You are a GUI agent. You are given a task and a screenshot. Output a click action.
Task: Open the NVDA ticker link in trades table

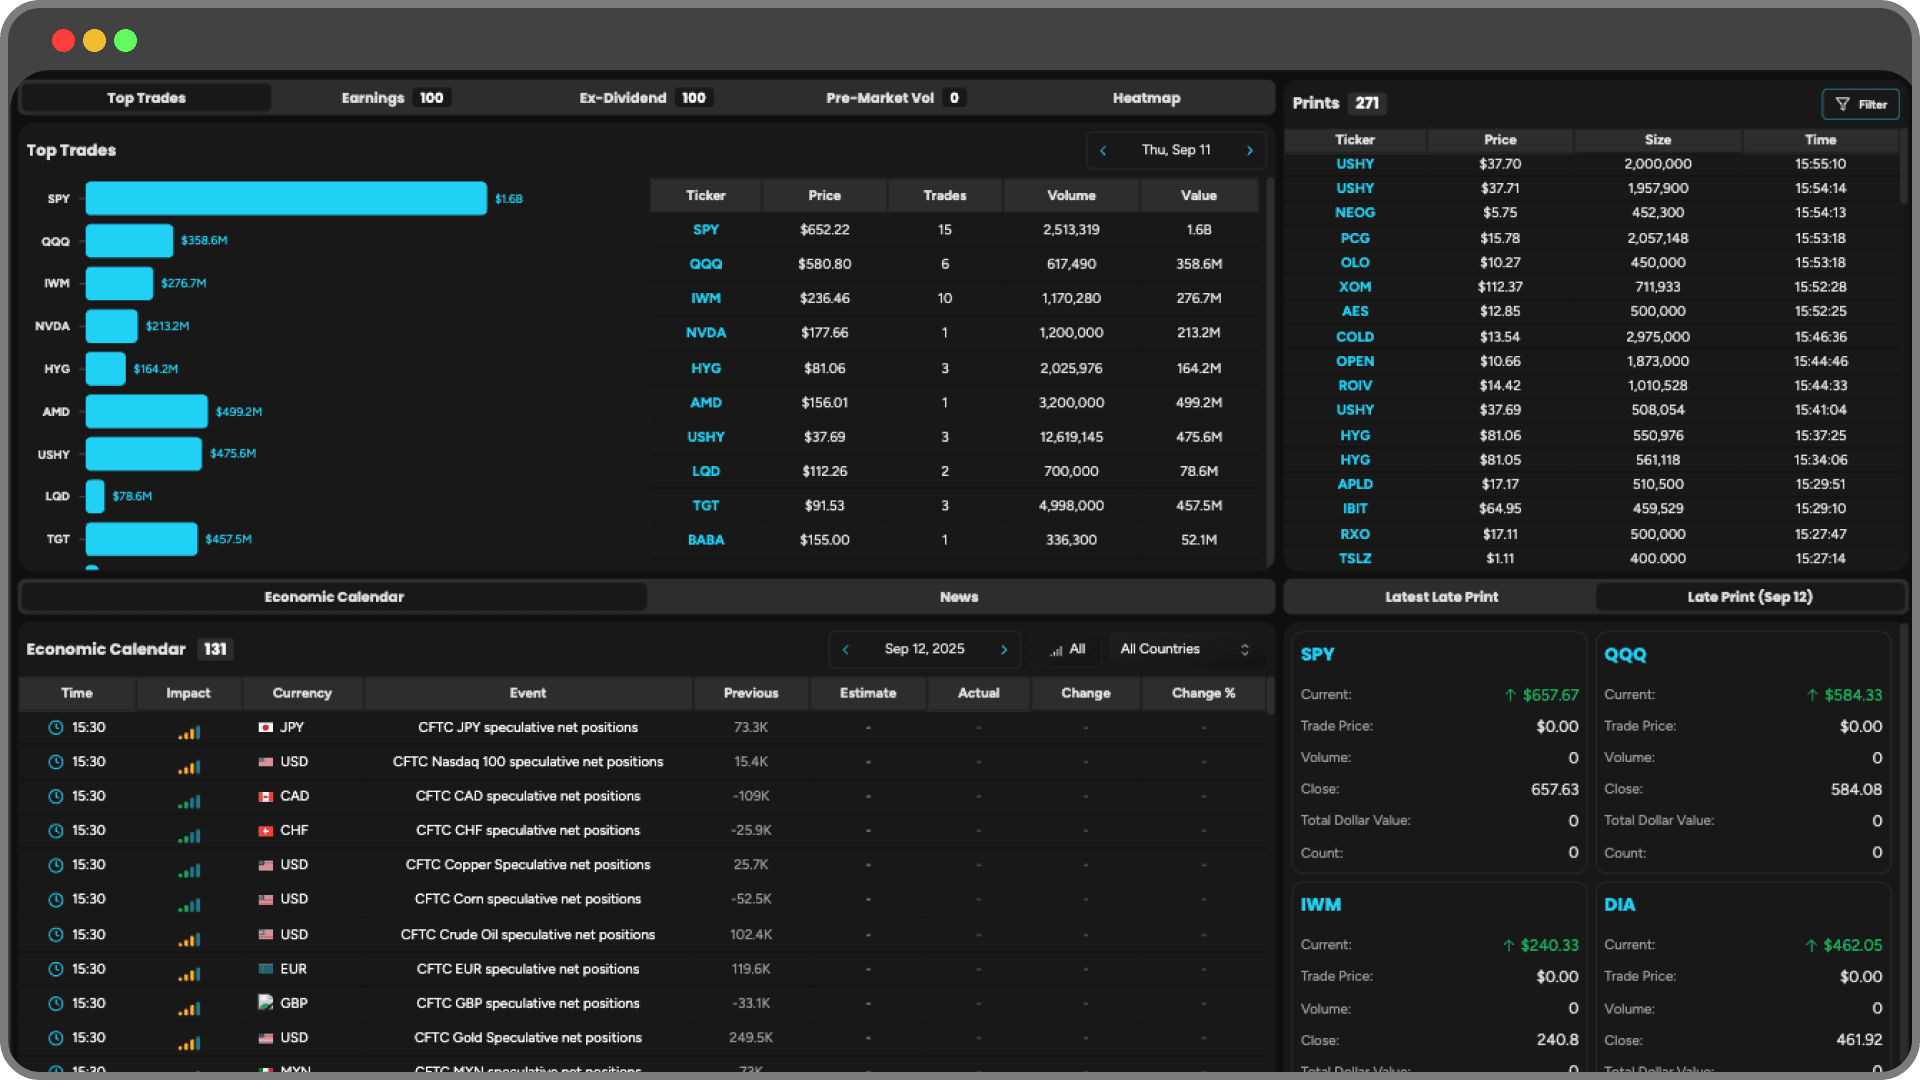point(706,333)
